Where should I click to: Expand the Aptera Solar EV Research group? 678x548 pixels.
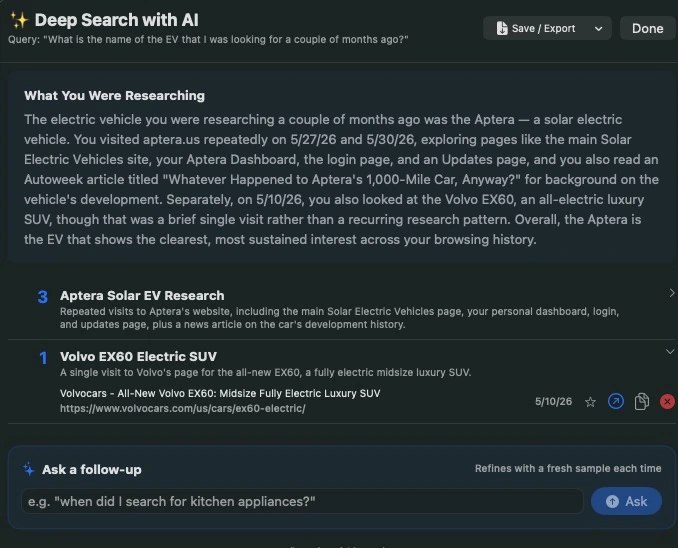click(672, 293)
